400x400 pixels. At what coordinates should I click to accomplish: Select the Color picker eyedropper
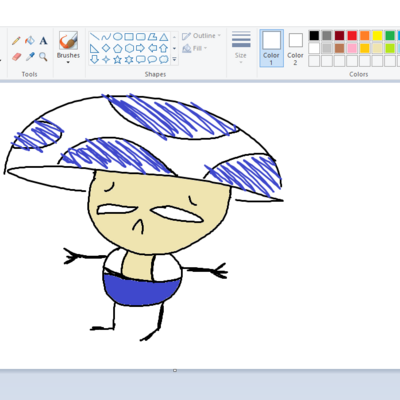tap(30, 57)
